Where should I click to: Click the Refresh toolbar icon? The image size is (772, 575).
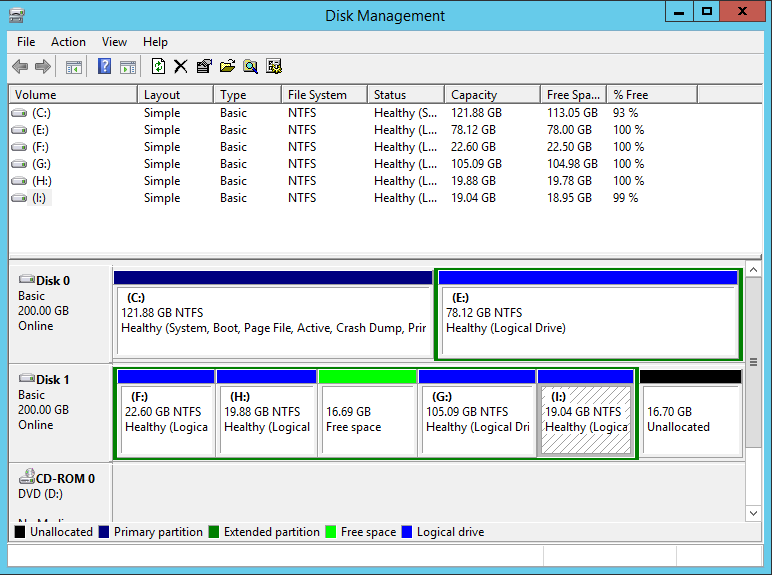tap(158, 67)
